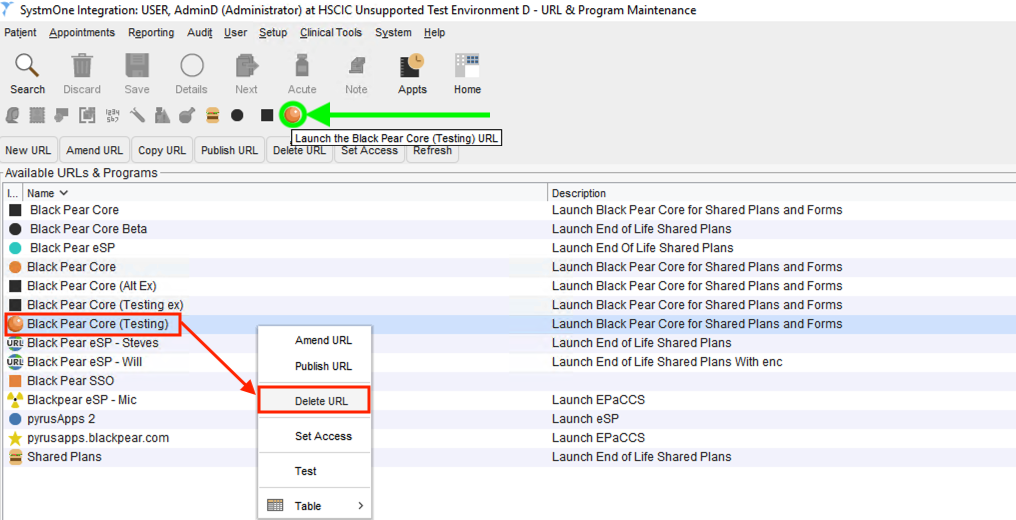Open the Clinical Tools menu

click(x=331, y=32)
